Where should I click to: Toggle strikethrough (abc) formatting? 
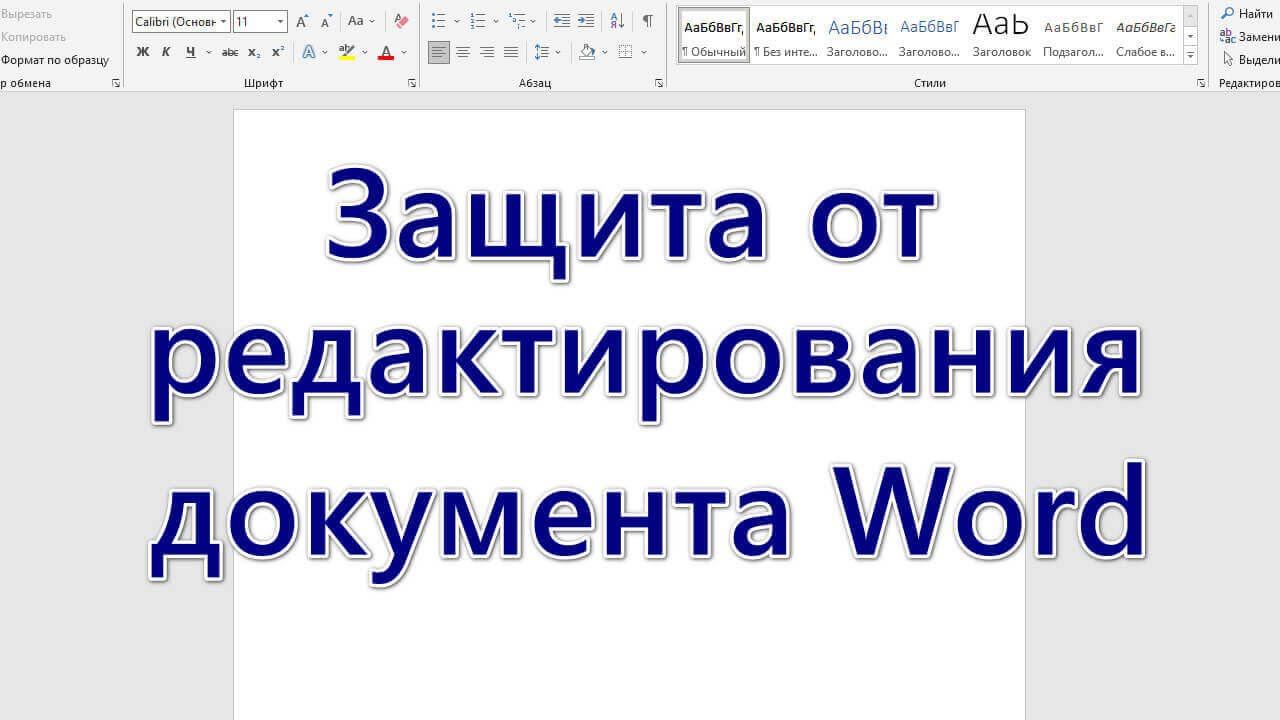click(230, 52)
